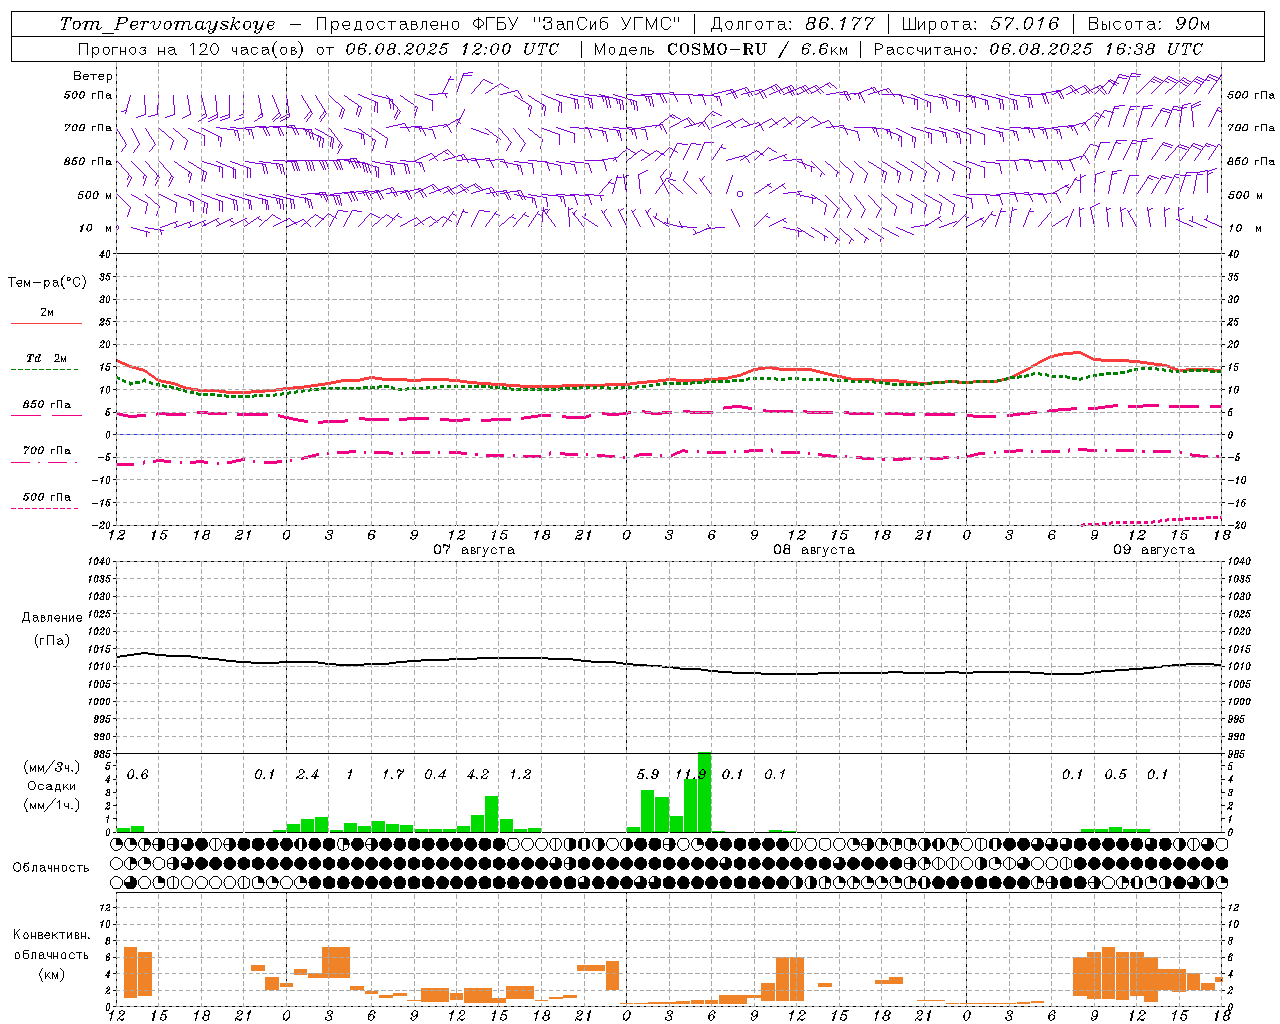The image size is (1280, 1024).
Task: Click the forecast line Прогноз на 120 часа(ов)
Action: point(192,49)
